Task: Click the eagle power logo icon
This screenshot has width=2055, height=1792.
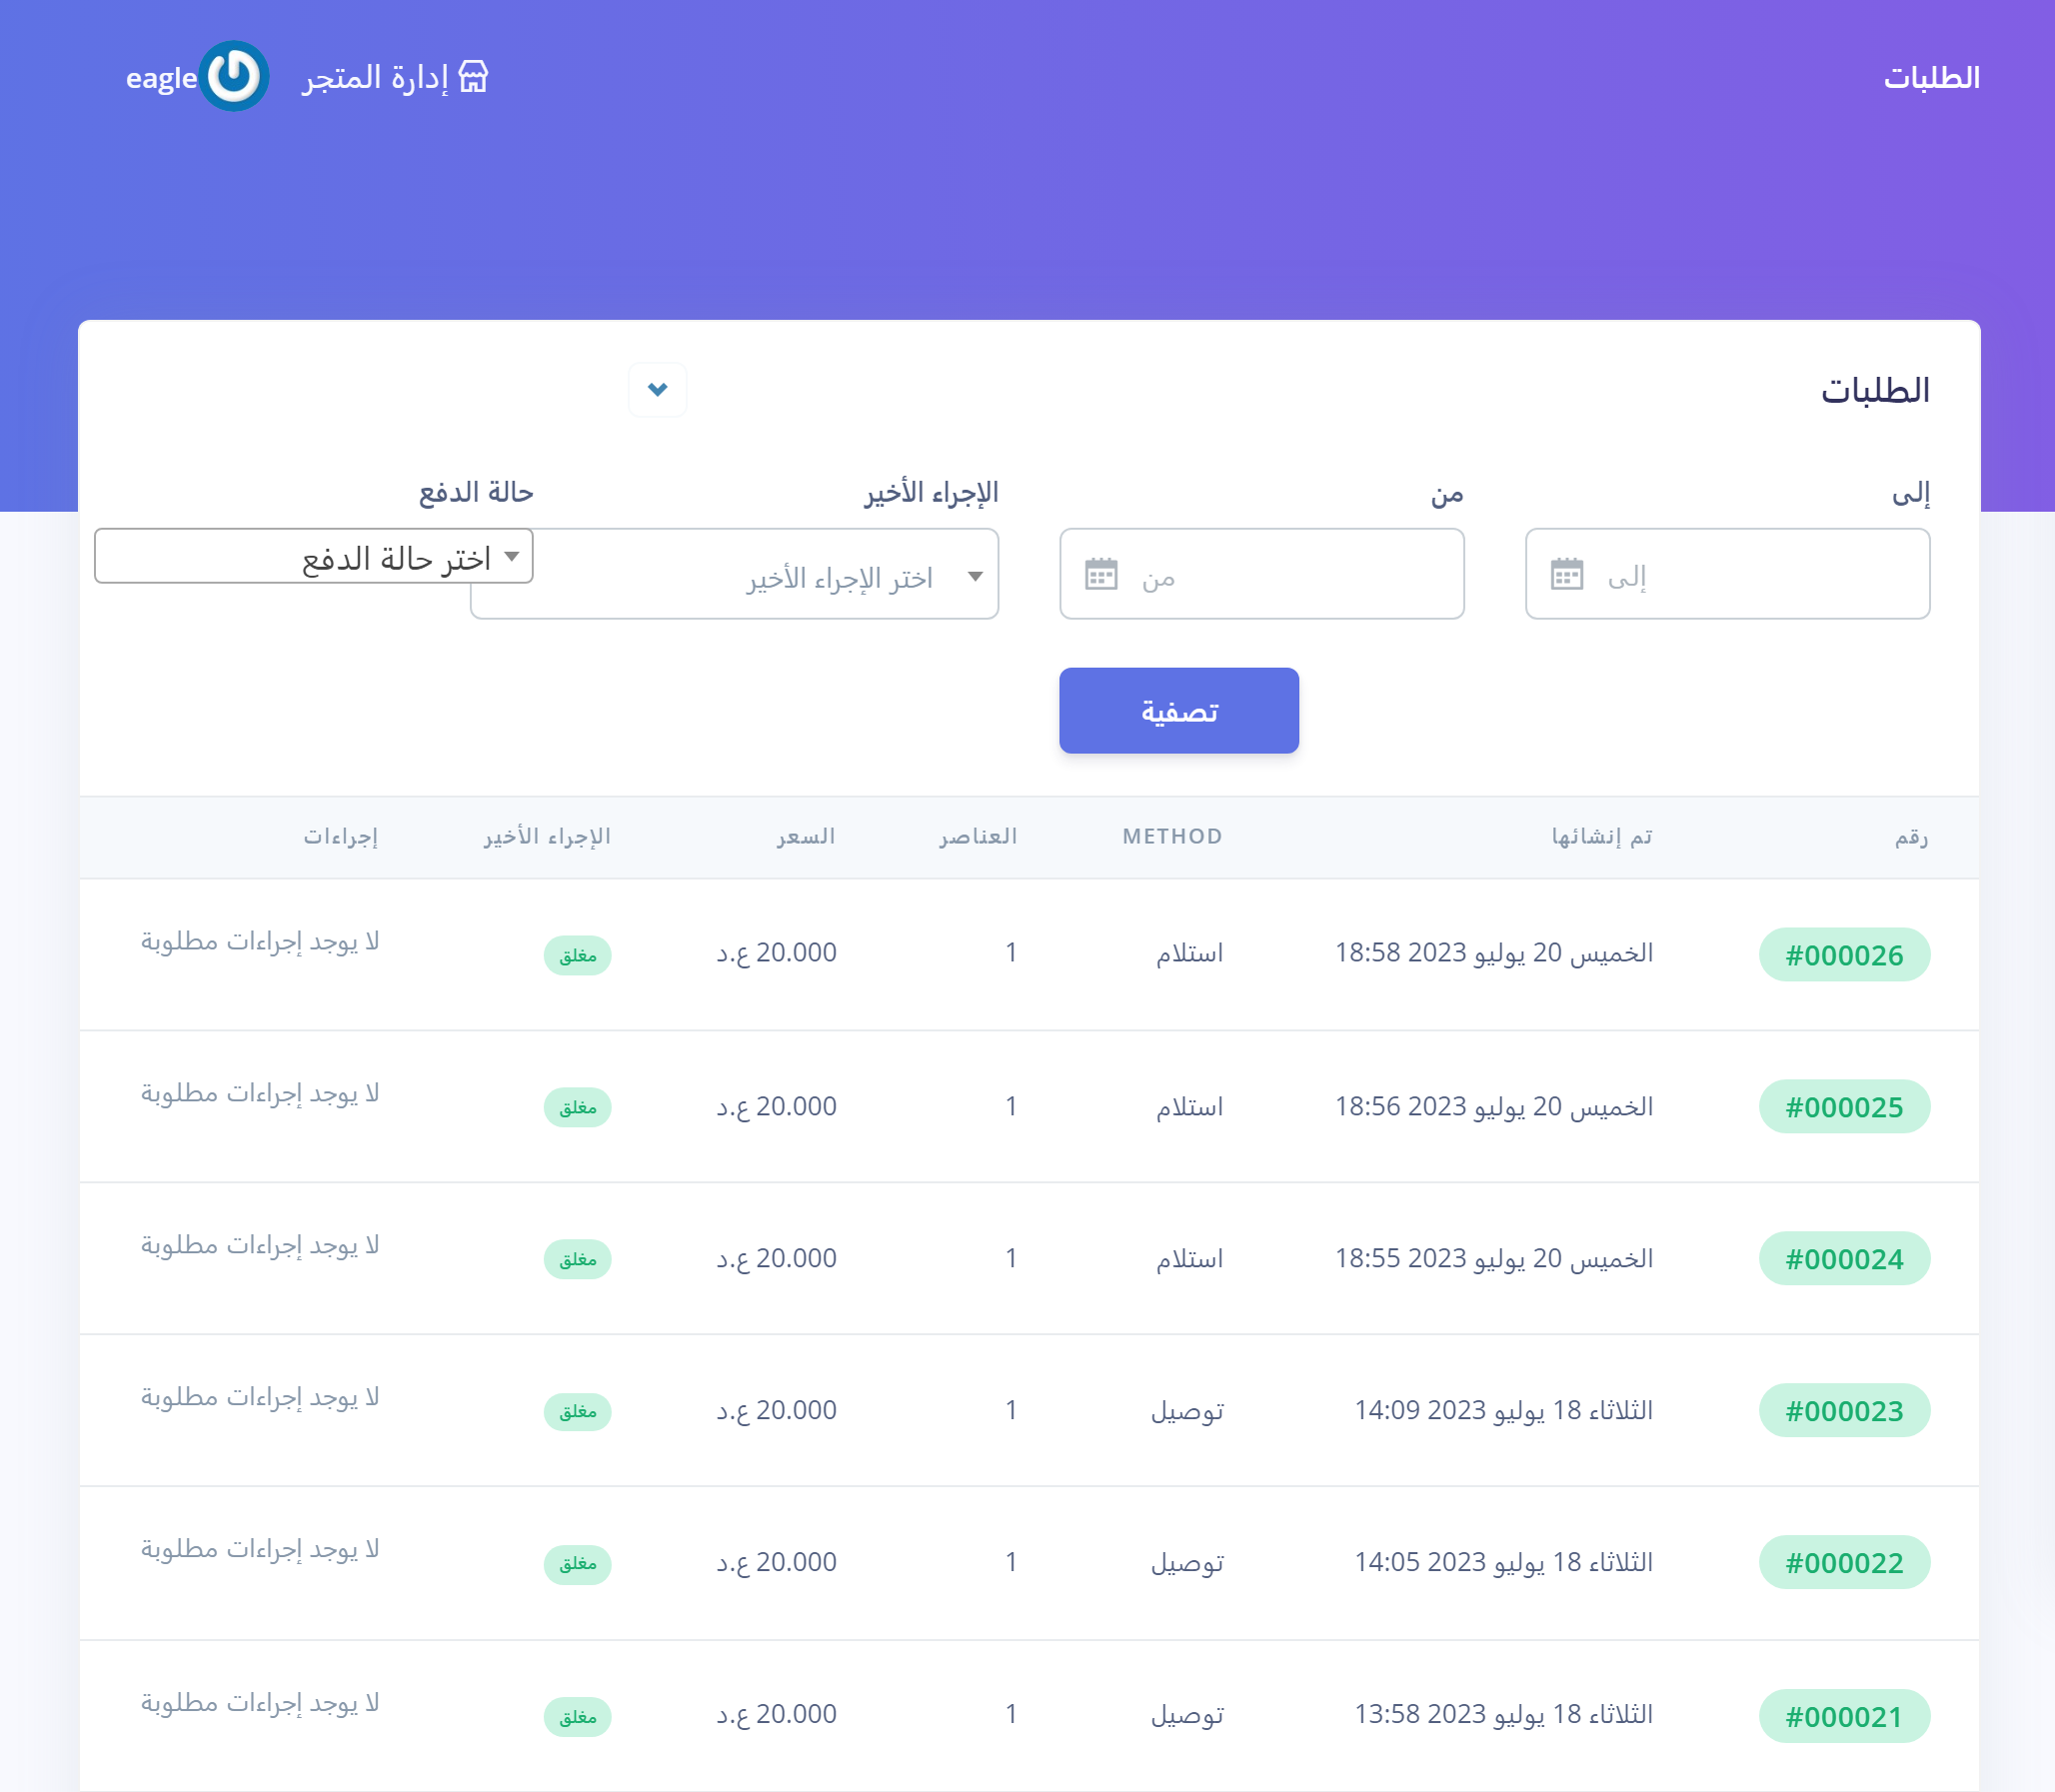Action: click(233, 76)
